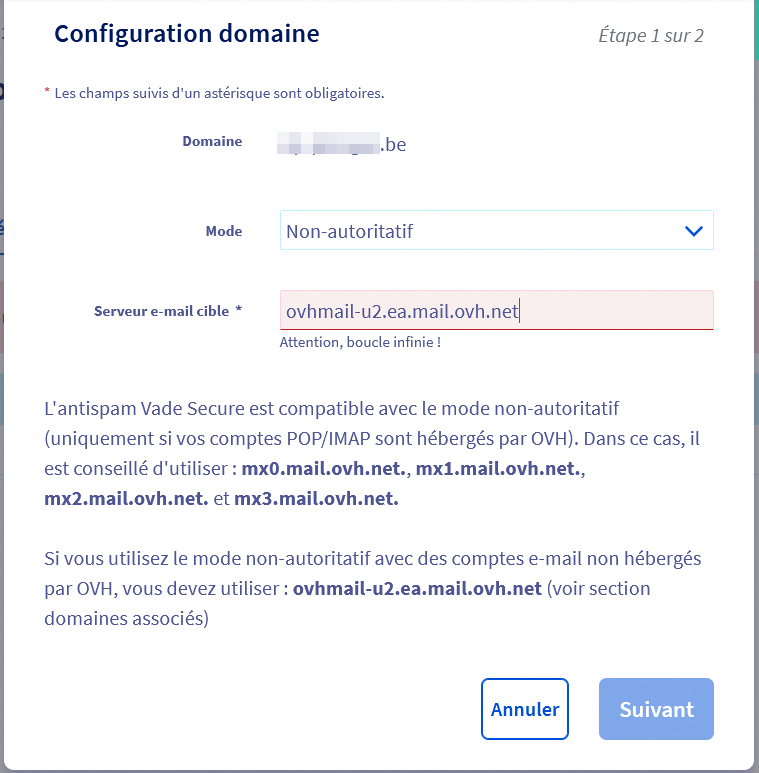This screenshot has height=773, width=759.
Task: Click the Suivant button
Action: coord(656,709)
